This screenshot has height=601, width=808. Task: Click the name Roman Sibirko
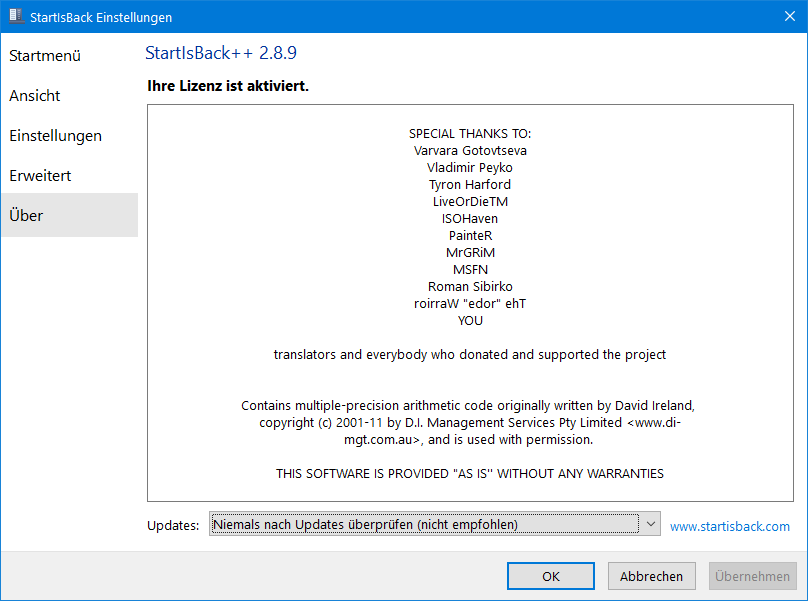[x=470, y=287]
